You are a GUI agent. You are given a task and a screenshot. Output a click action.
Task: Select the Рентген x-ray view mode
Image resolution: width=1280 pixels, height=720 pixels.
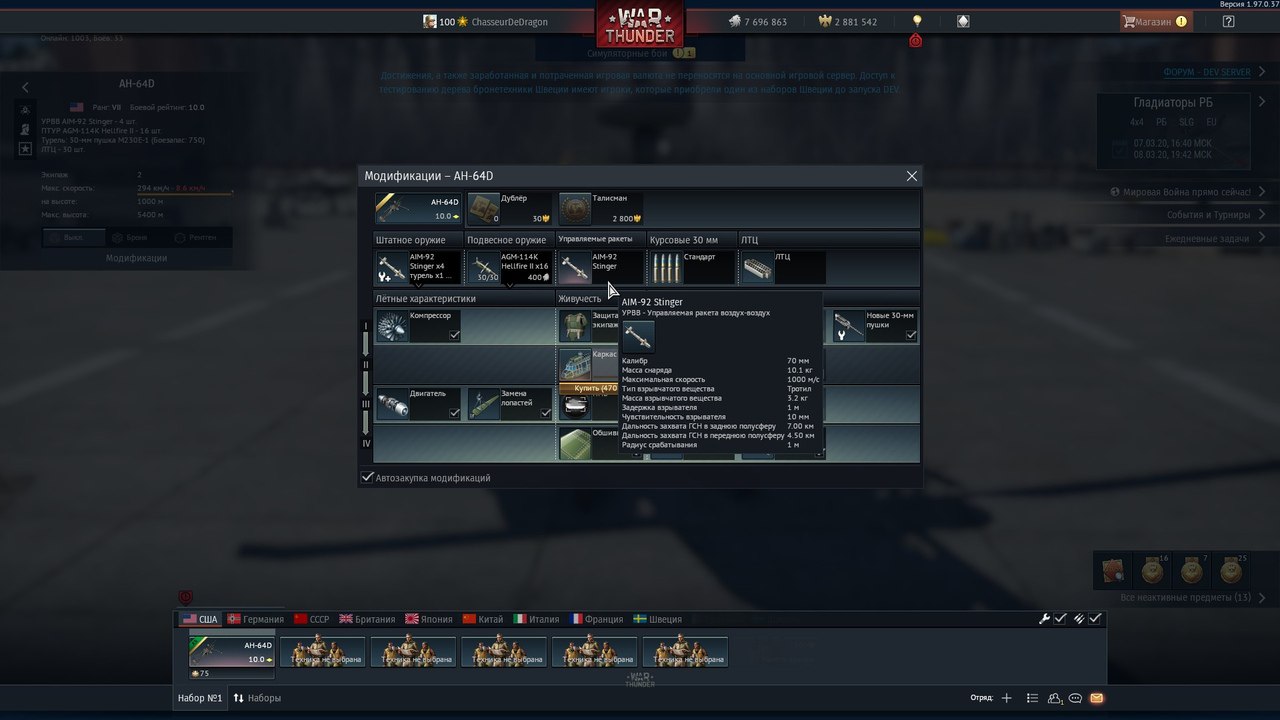[x=199, y=238]
